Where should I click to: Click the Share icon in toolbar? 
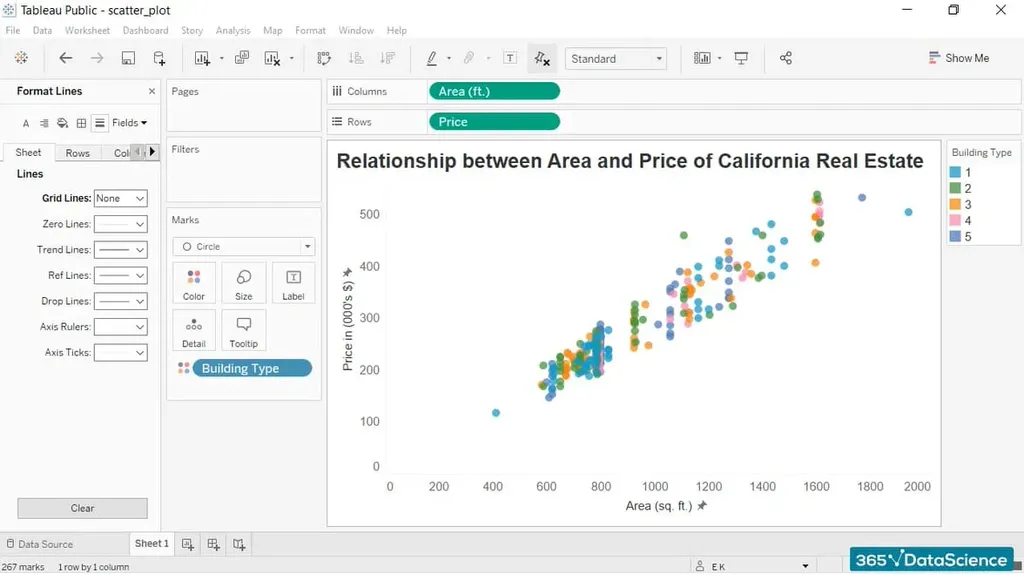coord(785,58)
